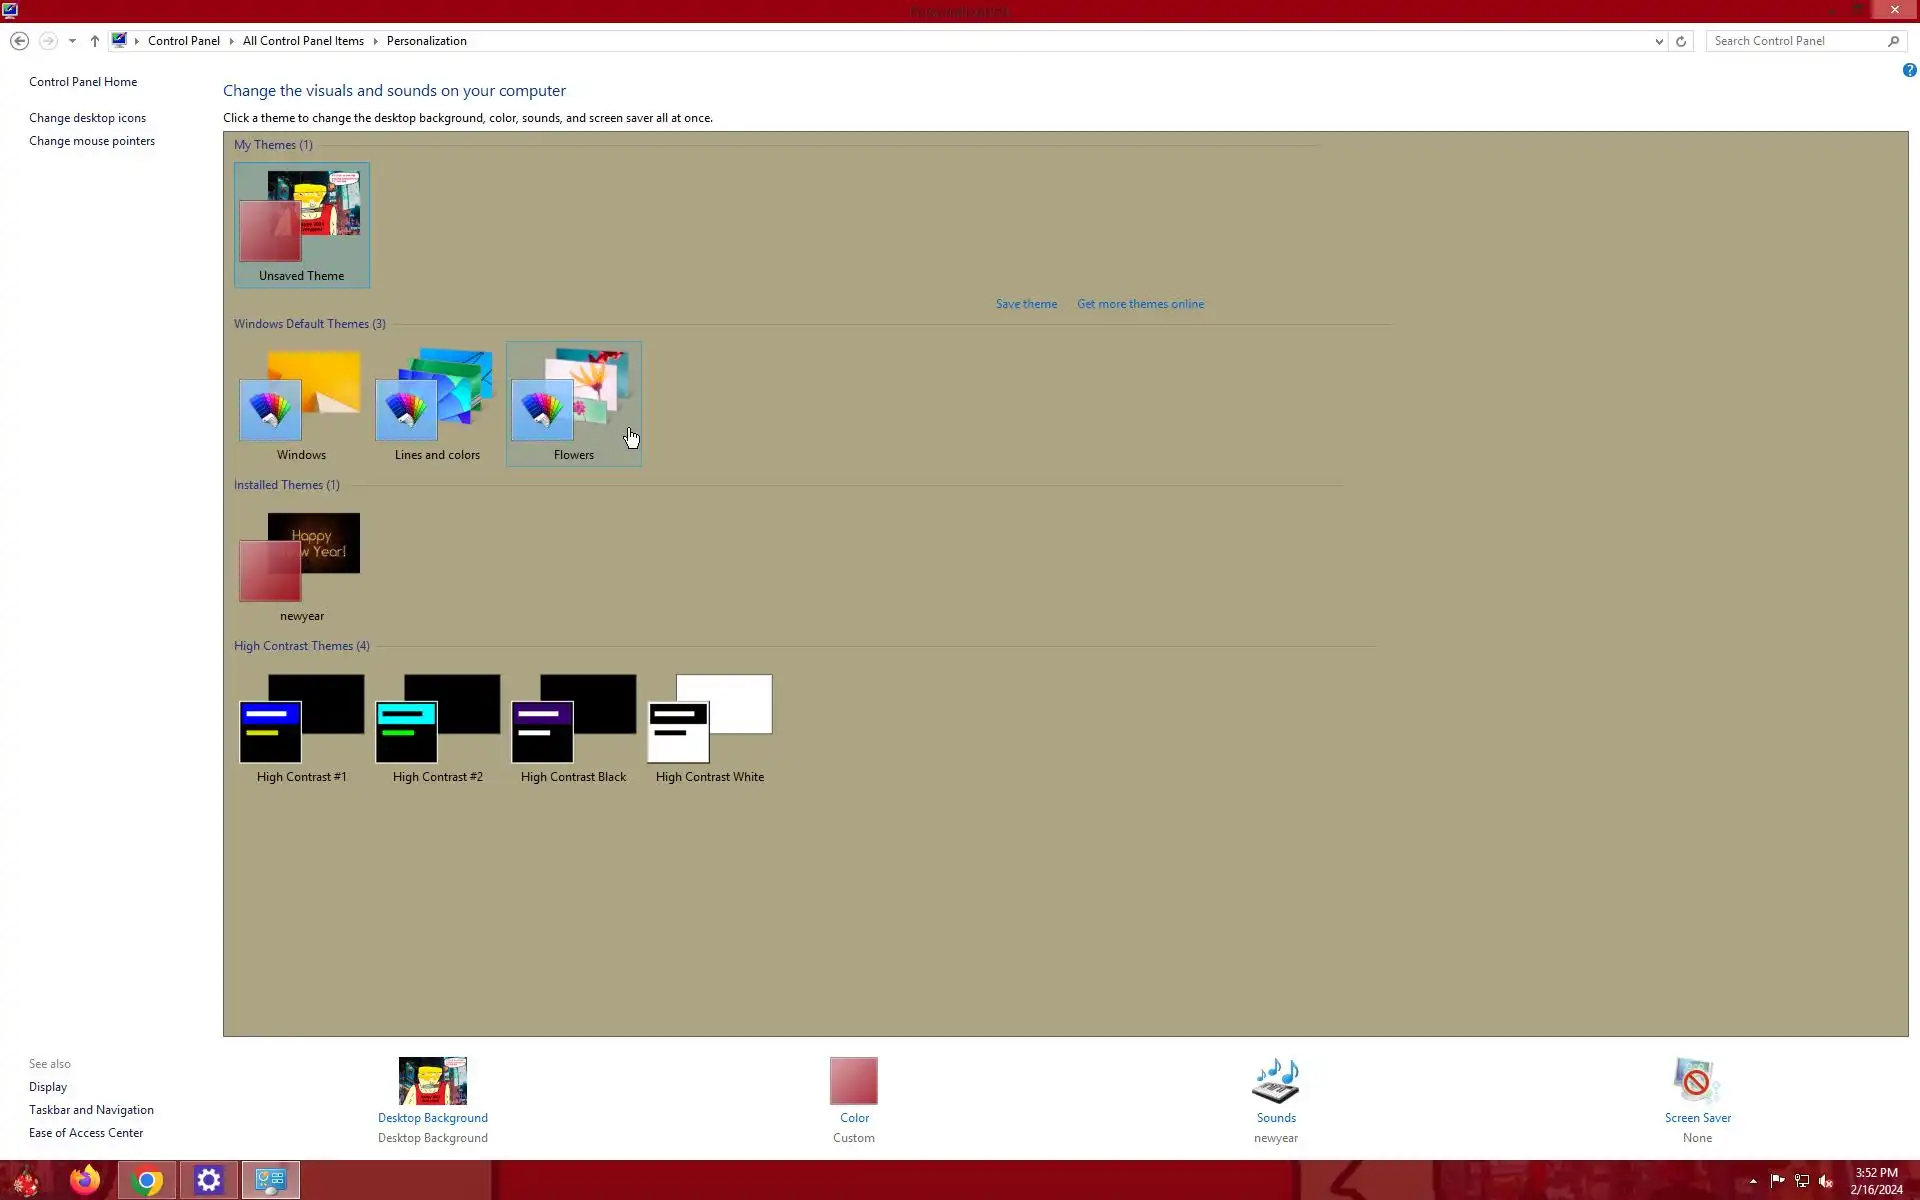1920x1200 pixels.
Task: Click Control Panel breadcrumb item
Action: click(x=183, y=41)
